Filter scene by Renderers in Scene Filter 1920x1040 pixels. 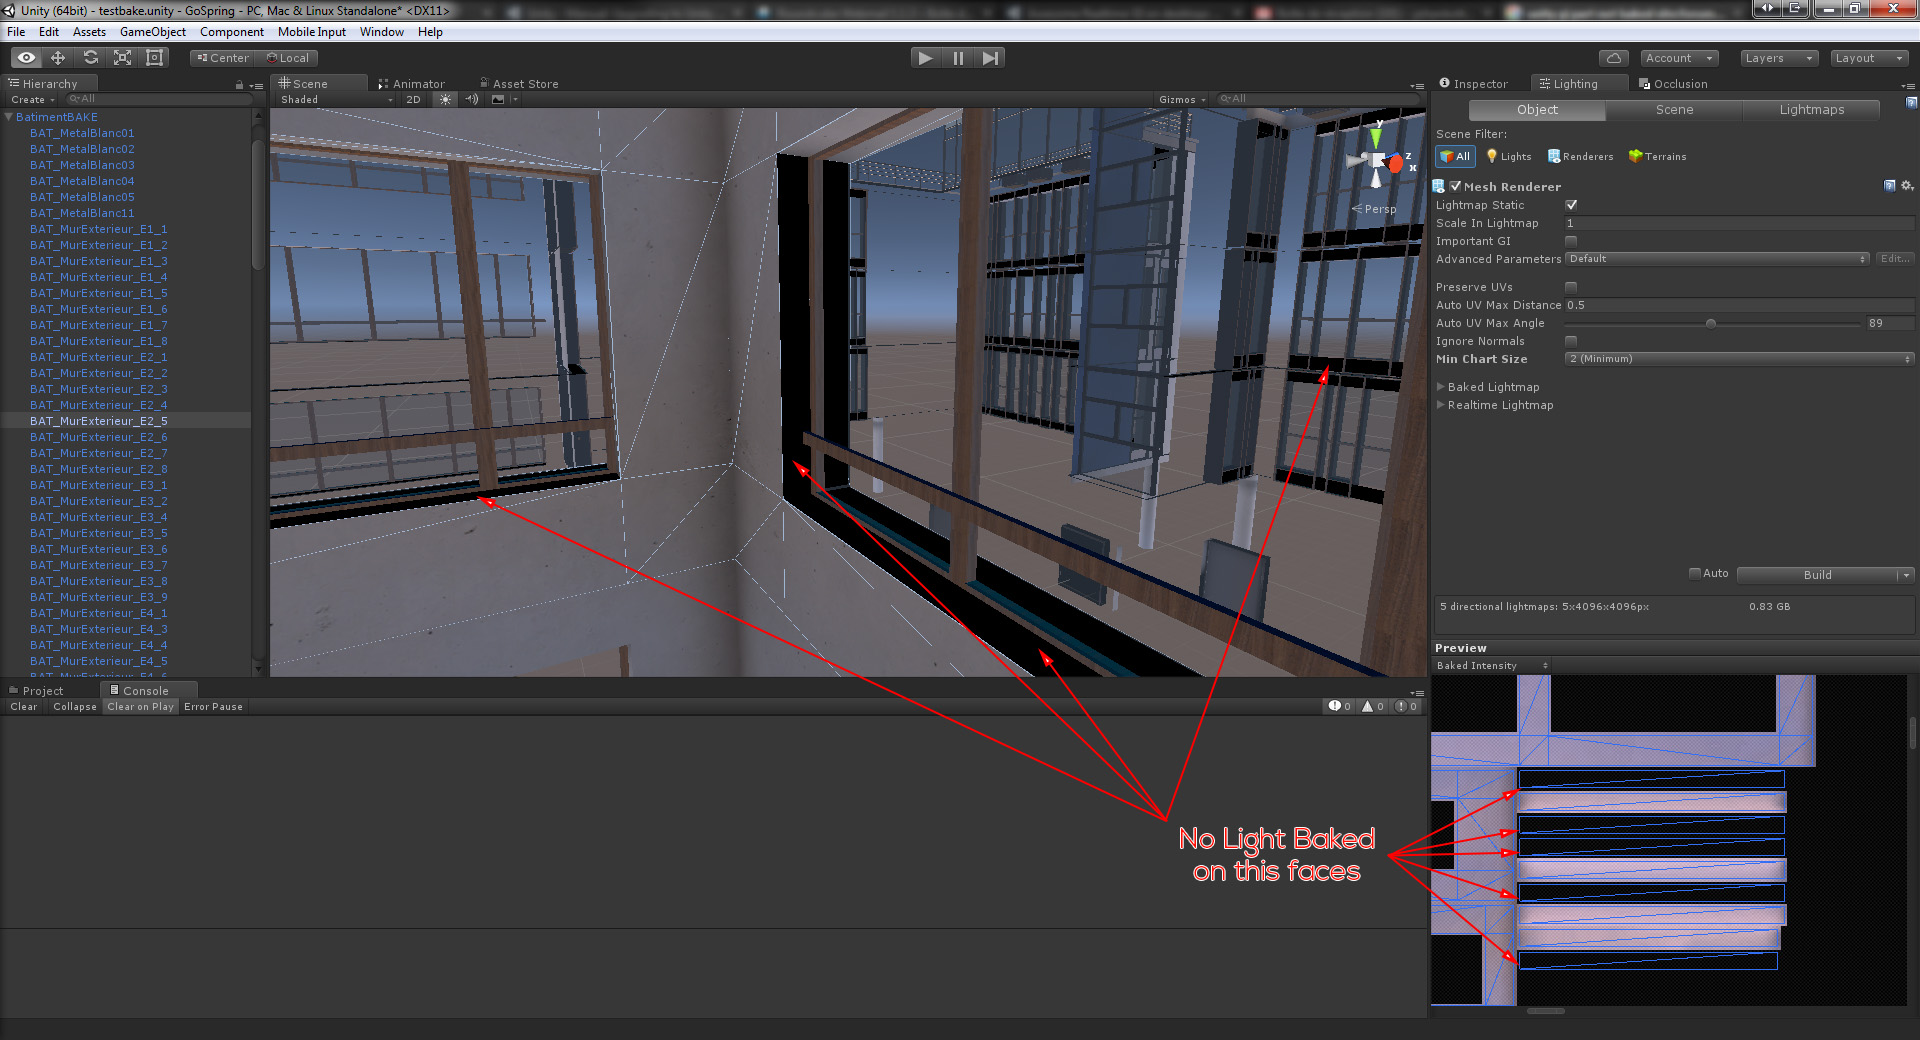click(x=1580, y=156)
